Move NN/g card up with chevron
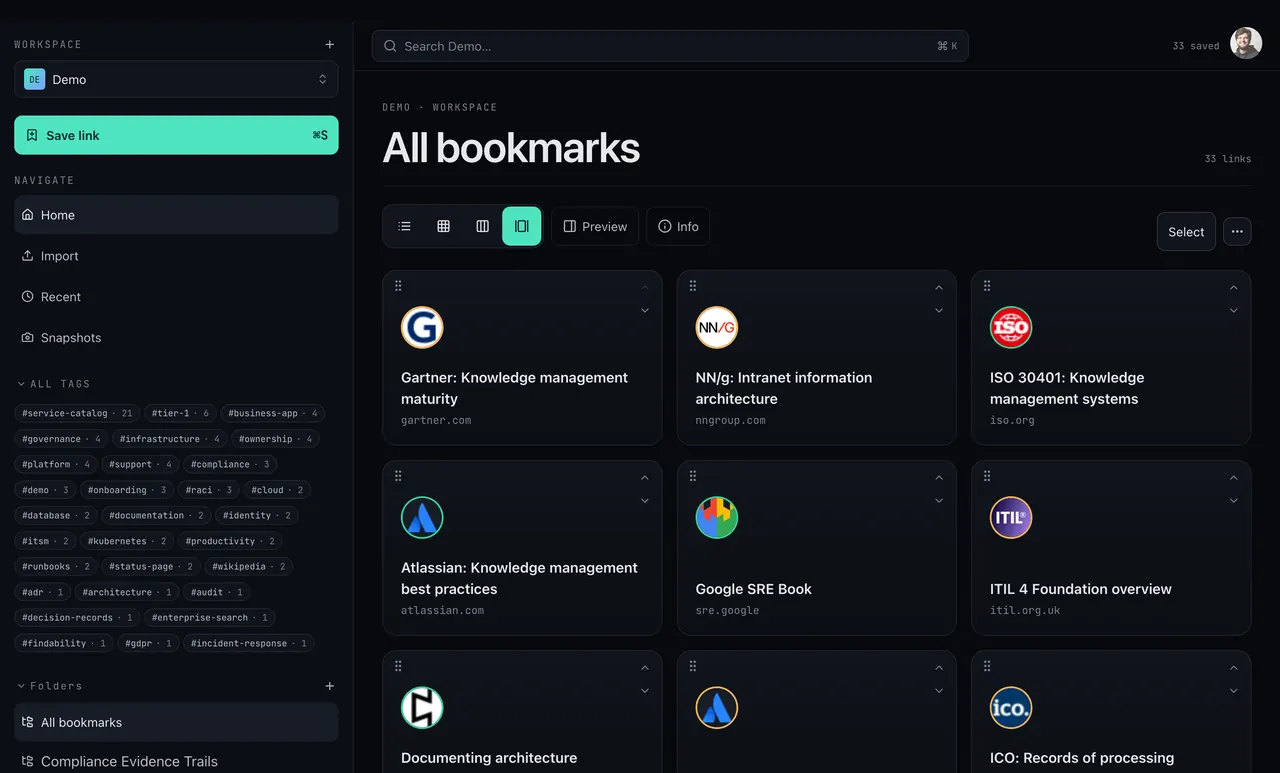The height and width of the screenshot is (773, 1280). [x=939, y=288]
